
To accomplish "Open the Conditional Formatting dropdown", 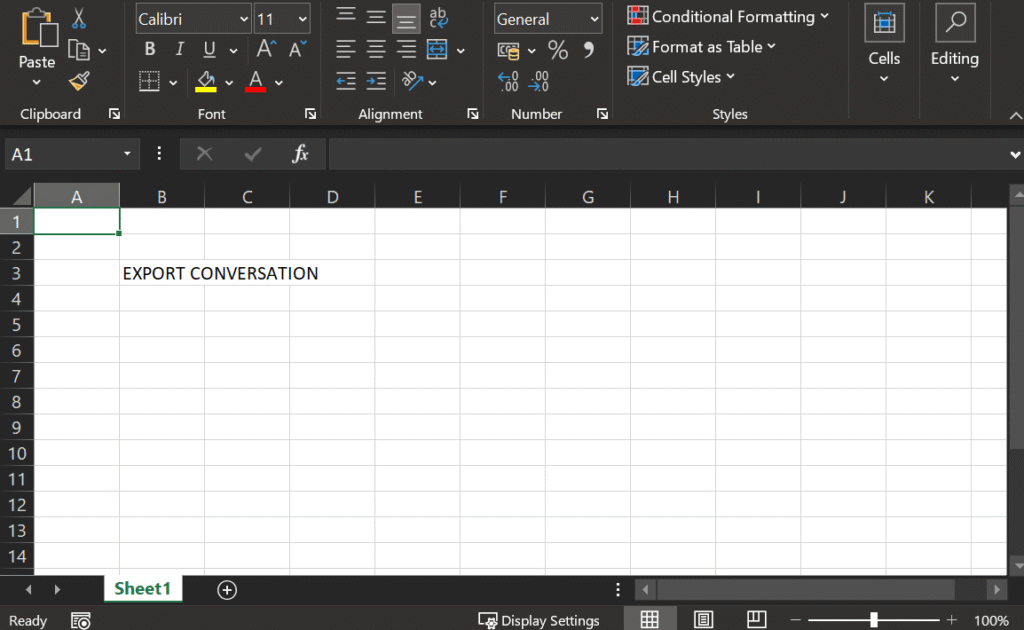I will pyautogui.click(x=728, y=16).
